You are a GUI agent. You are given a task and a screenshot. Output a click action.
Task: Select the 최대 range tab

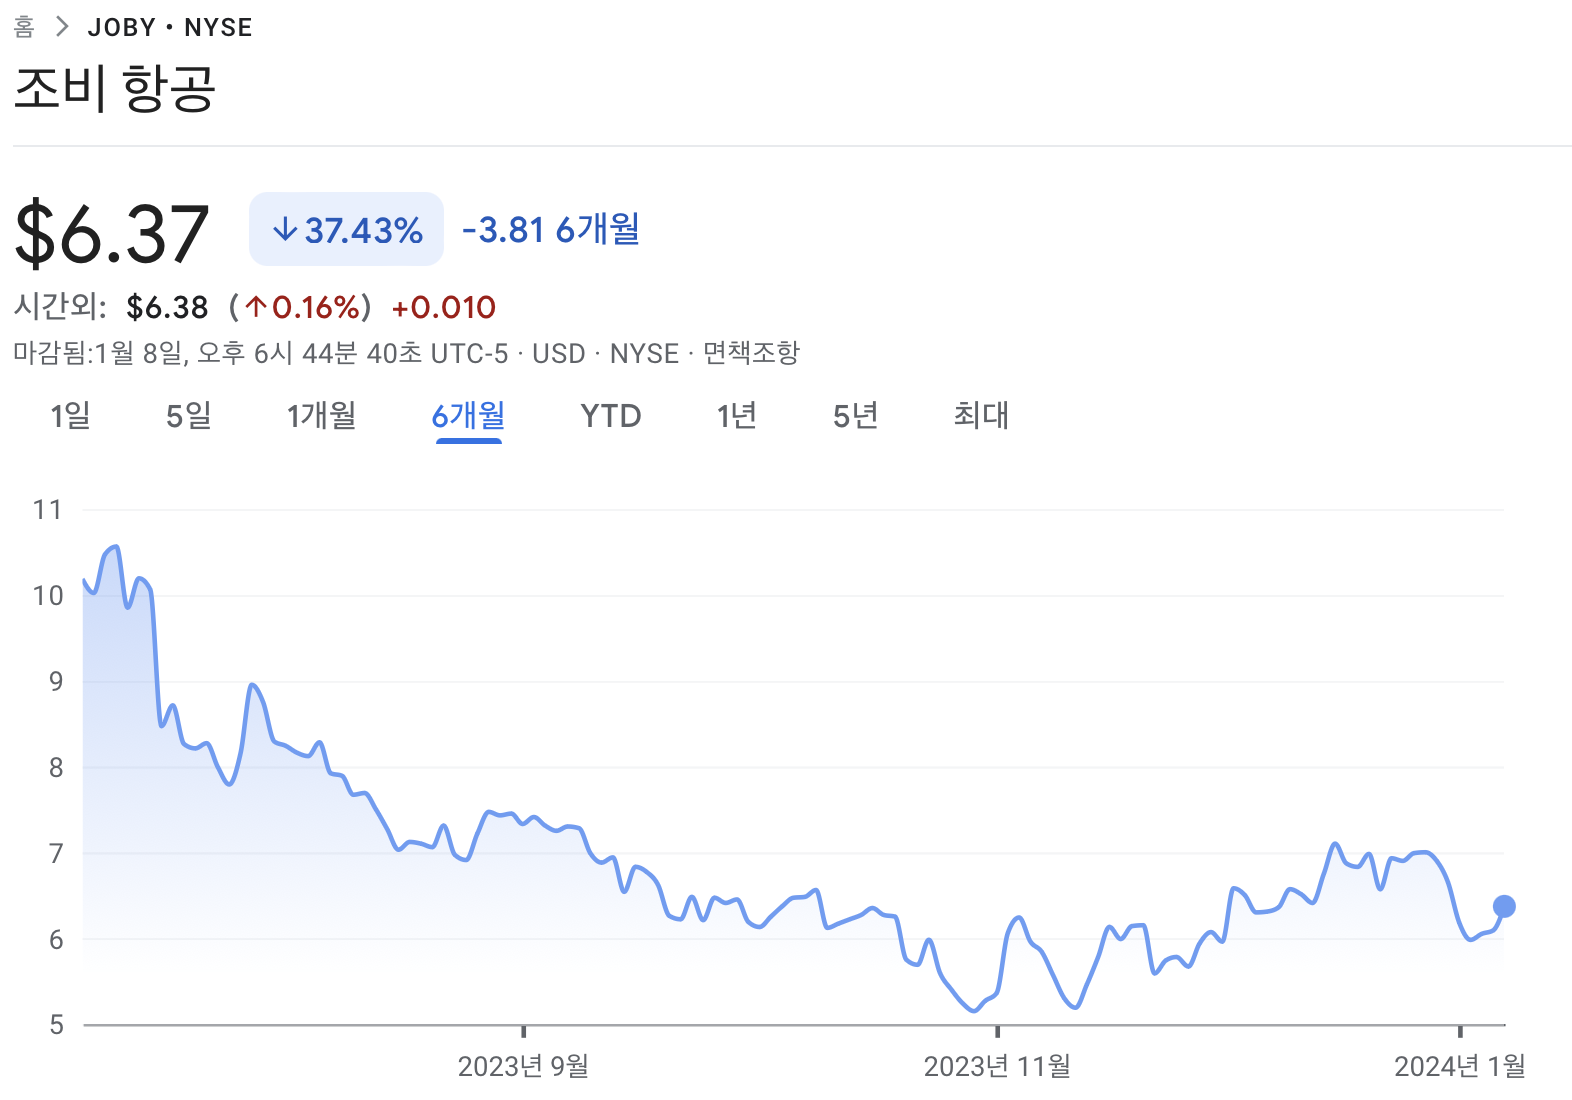pos(981,415)
